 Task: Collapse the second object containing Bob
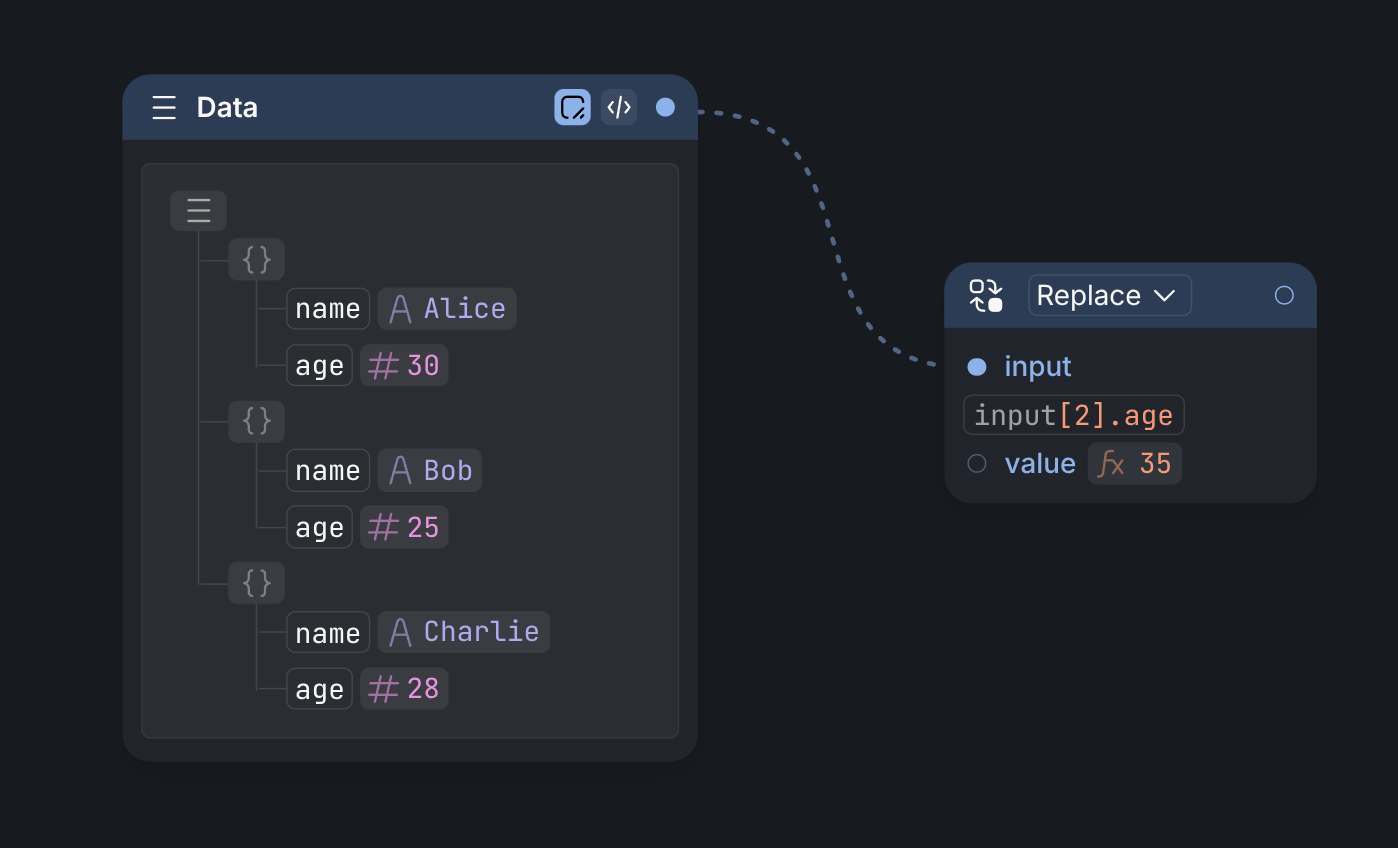coord(256,422)
